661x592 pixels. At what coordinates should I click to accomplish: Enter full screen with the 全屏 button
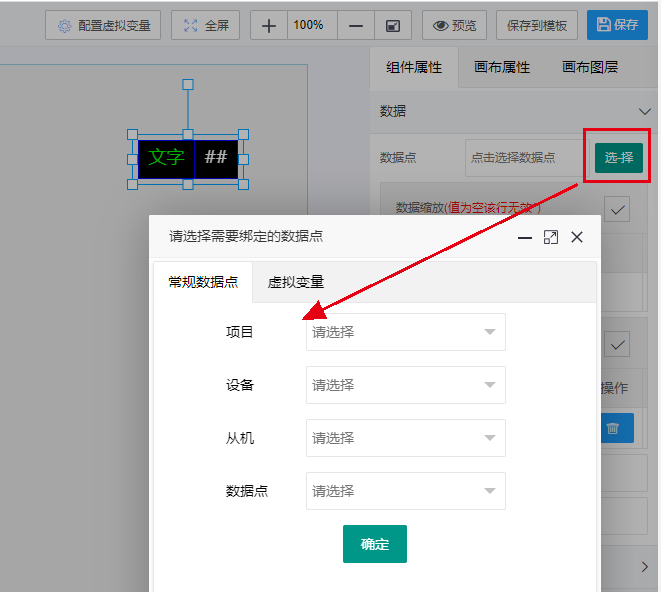click(206, 25)
